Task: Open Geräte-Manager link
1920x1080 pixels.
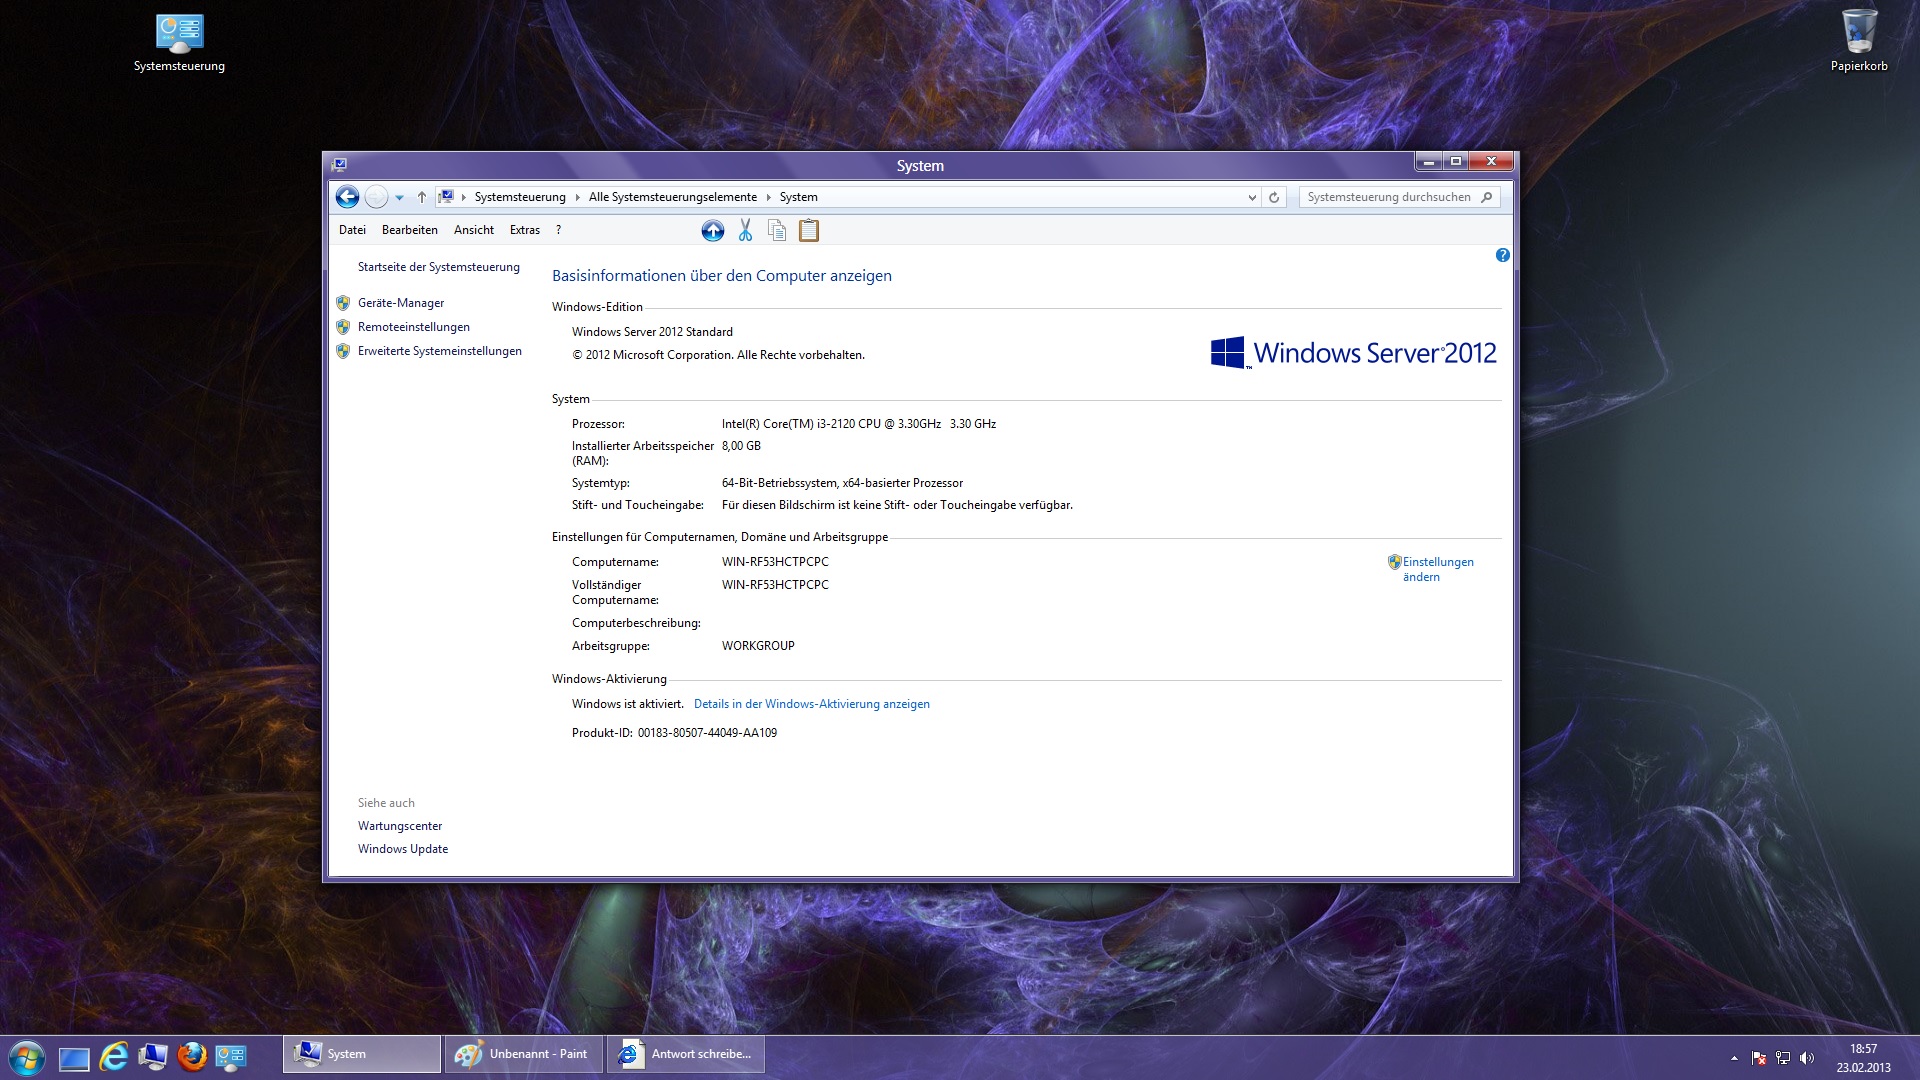Action: 401,303
